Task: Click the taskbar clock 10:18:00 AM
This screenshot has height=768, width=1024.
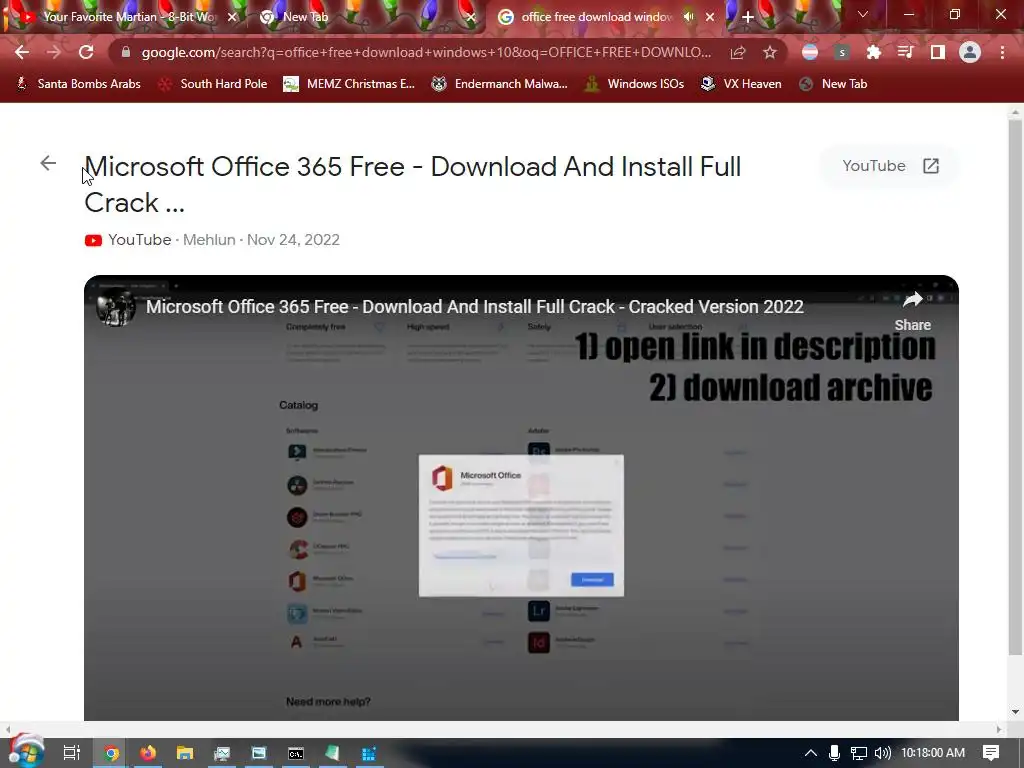Action: pyautogui.click(x=933, y=753)
